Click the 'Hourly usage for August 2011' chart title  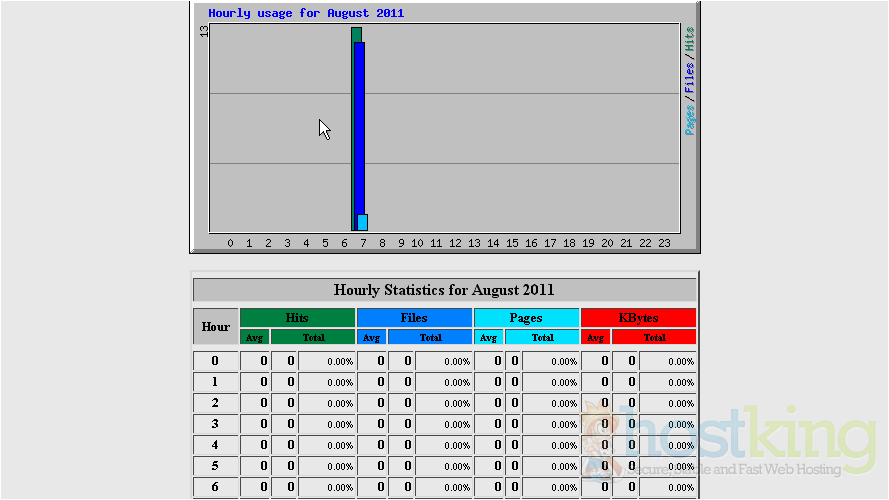click(306, 14)
